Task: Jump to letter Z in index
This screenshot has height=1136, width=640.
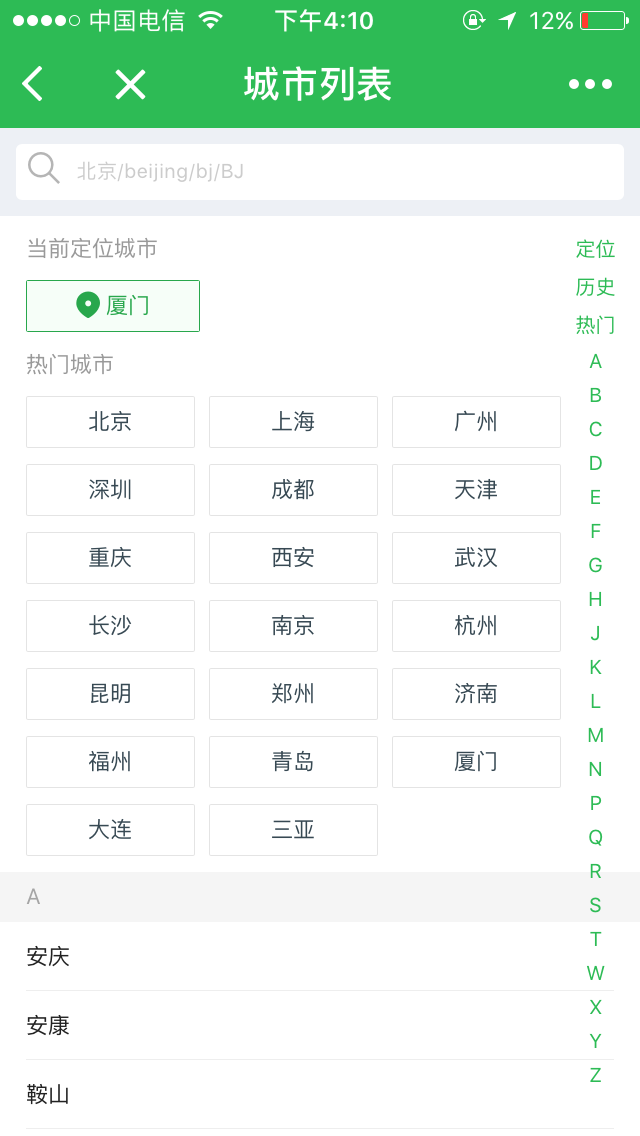Action: pyautogui.click(x=595, y=1075)
